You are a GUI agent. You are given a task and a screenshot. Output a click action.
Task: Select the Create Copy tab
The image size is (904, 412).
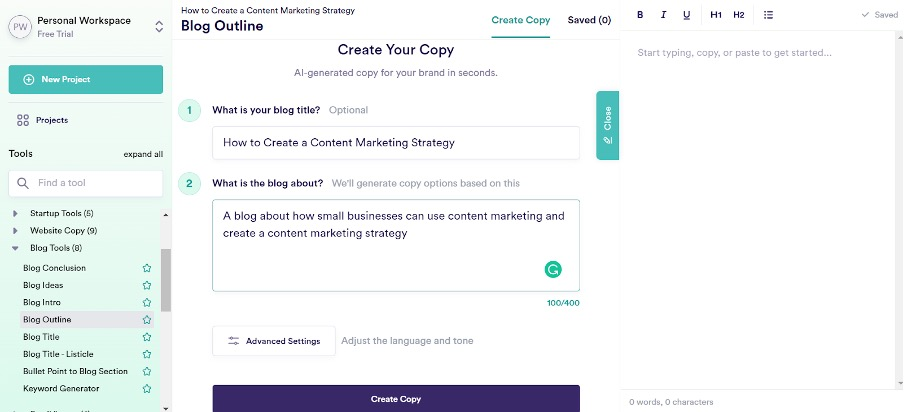tap(521, 20)
